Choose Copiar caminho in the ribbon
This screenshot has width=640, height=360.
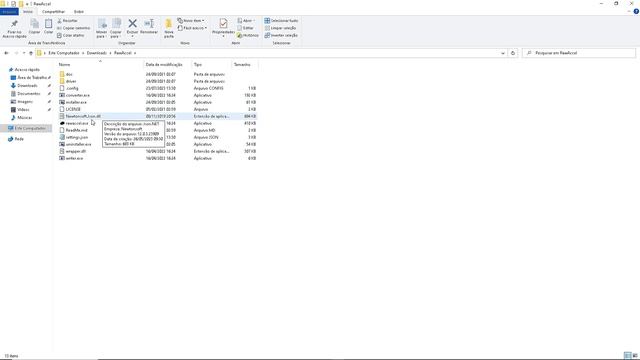(73, 28)
